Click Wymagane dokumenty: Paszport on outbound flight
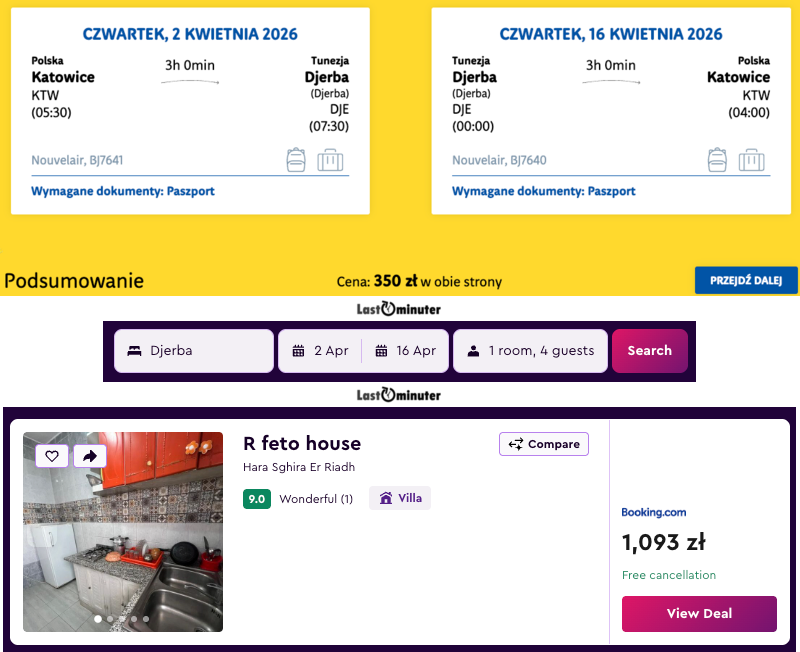Screen dimensions: 800x652 coord(123,191)
